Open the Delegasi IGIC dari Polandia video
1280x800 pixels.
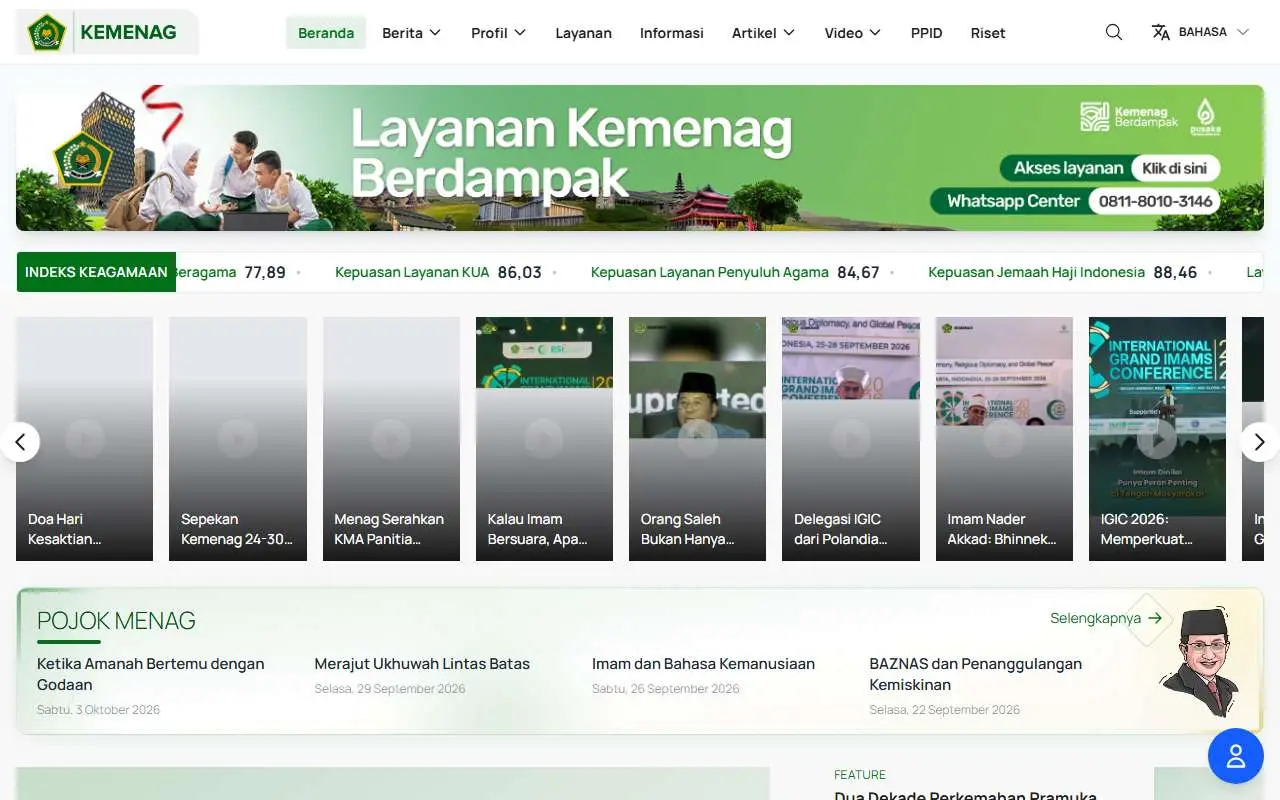tap(851, 439)
